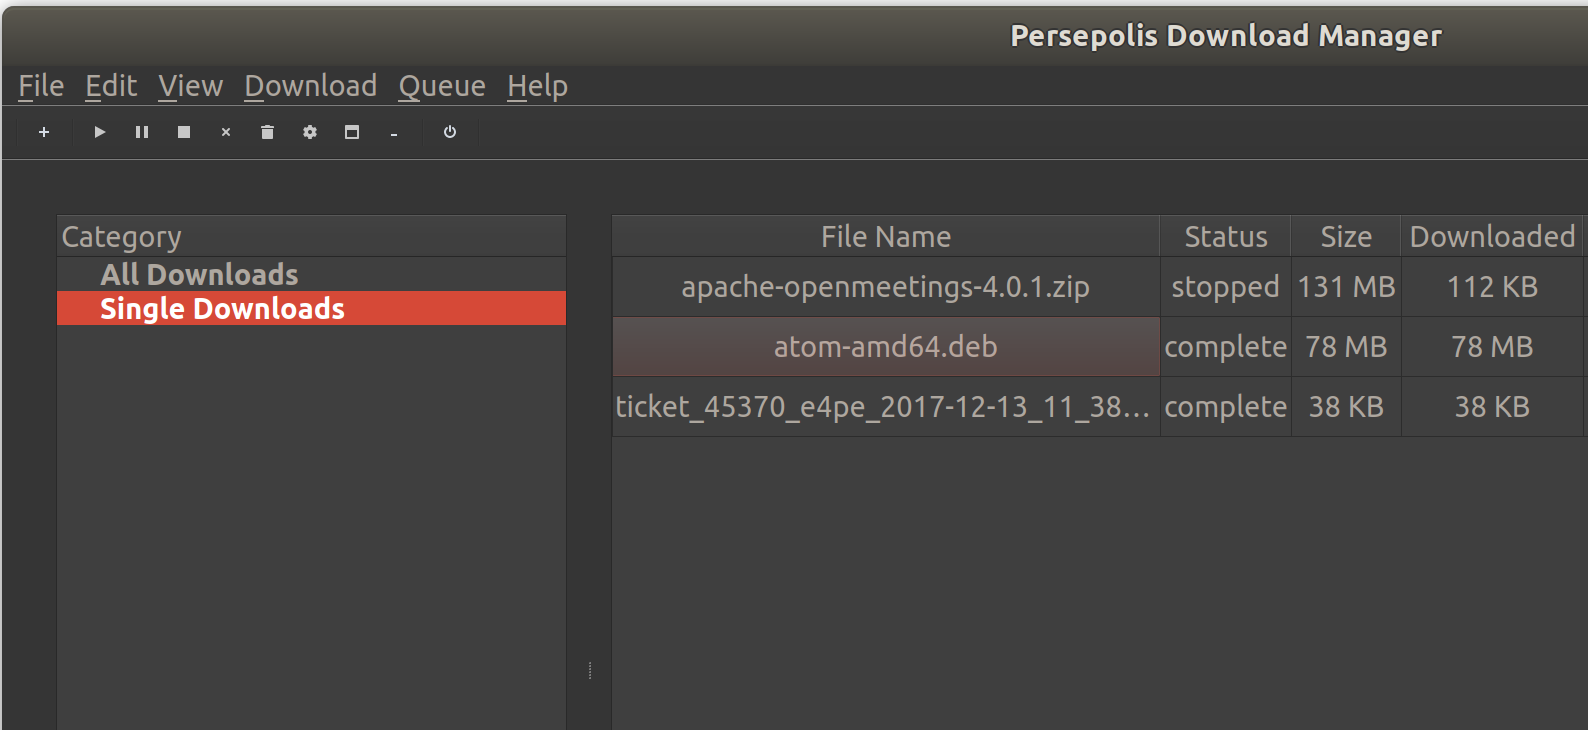Click the 112 KB downloaded cell

pos(1492,287)
